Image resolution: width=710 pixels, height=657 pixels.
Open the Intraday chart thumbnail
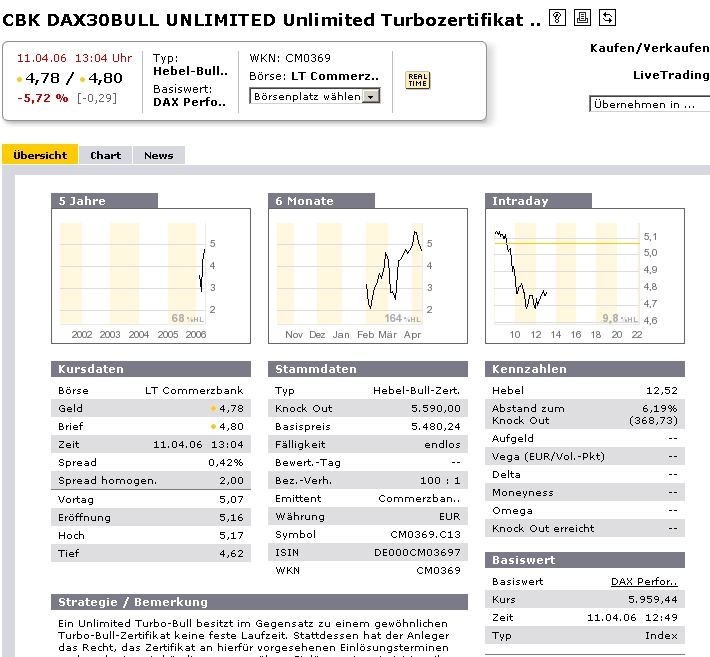(585, 276)
